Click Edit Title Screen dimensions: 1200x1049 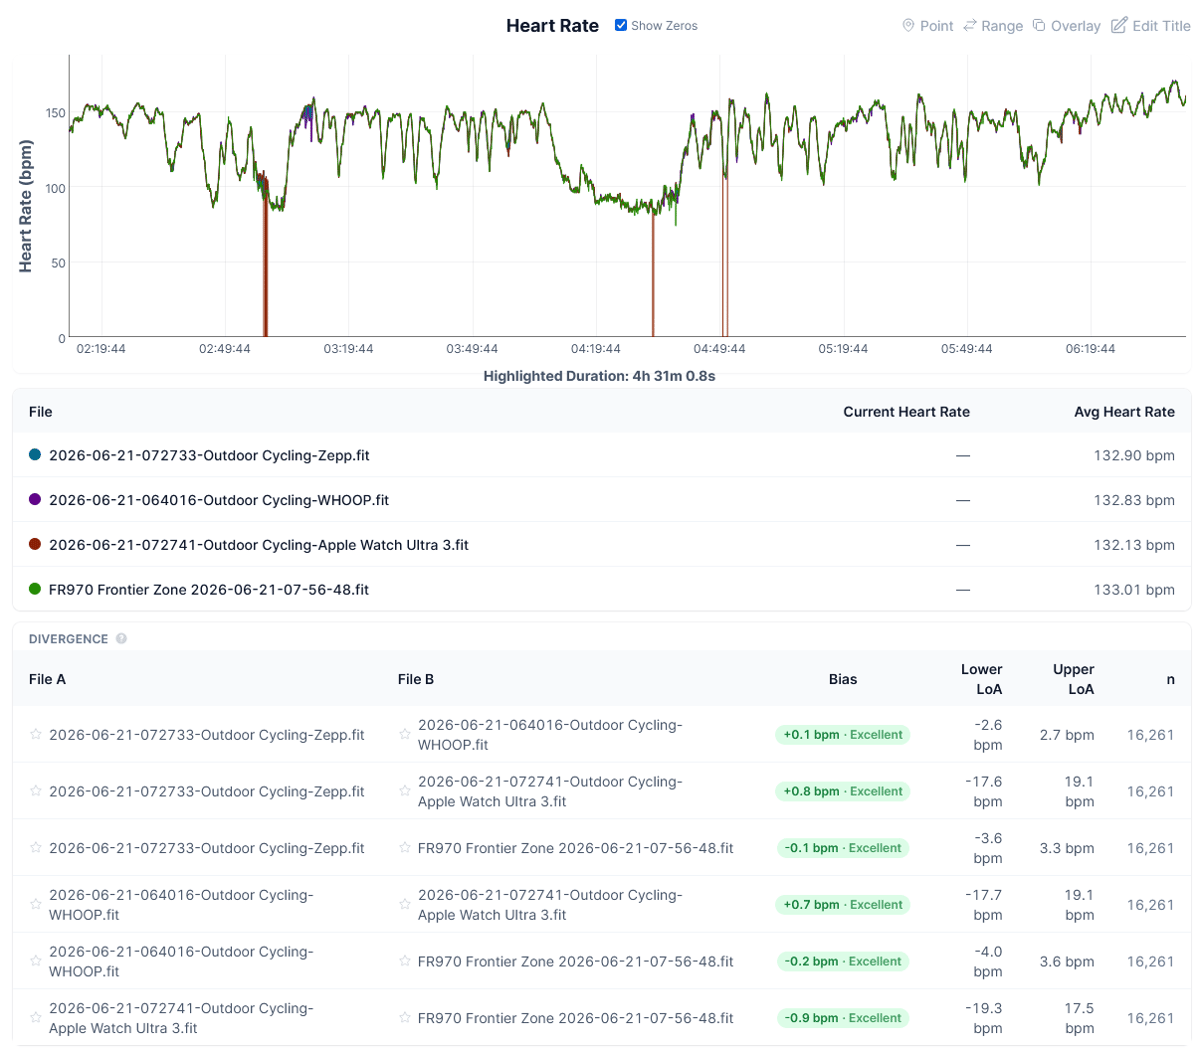point(1151,26)
